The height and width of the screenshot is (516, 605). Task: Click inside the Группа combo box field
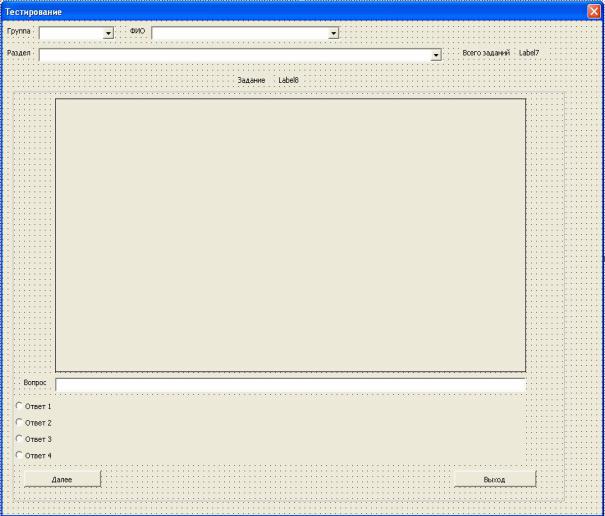tap(70, 33)
